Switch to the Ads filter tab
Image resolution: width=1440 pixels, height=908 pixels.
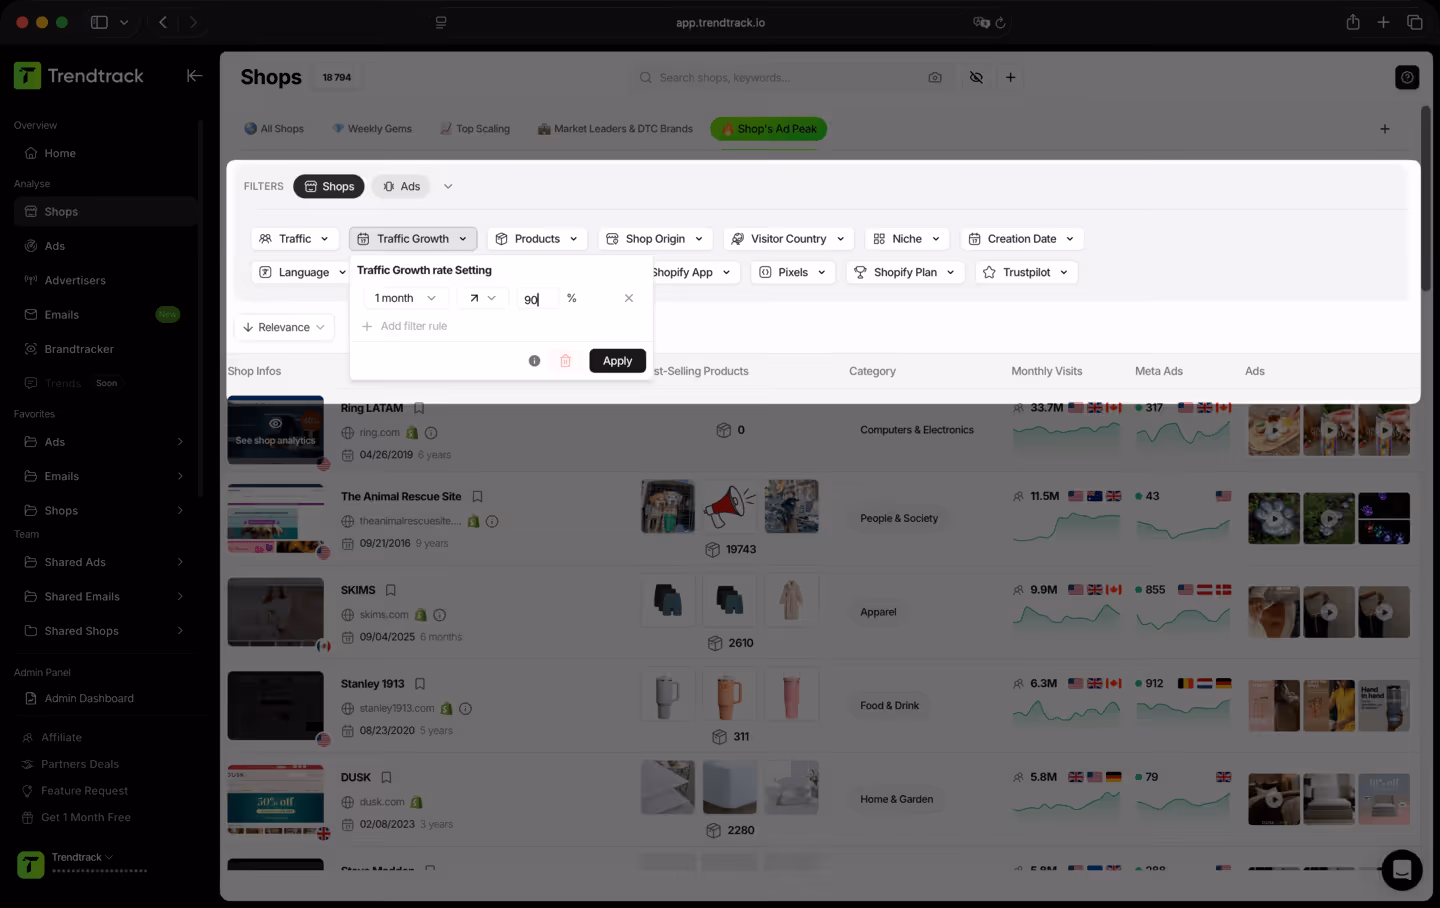400,186
